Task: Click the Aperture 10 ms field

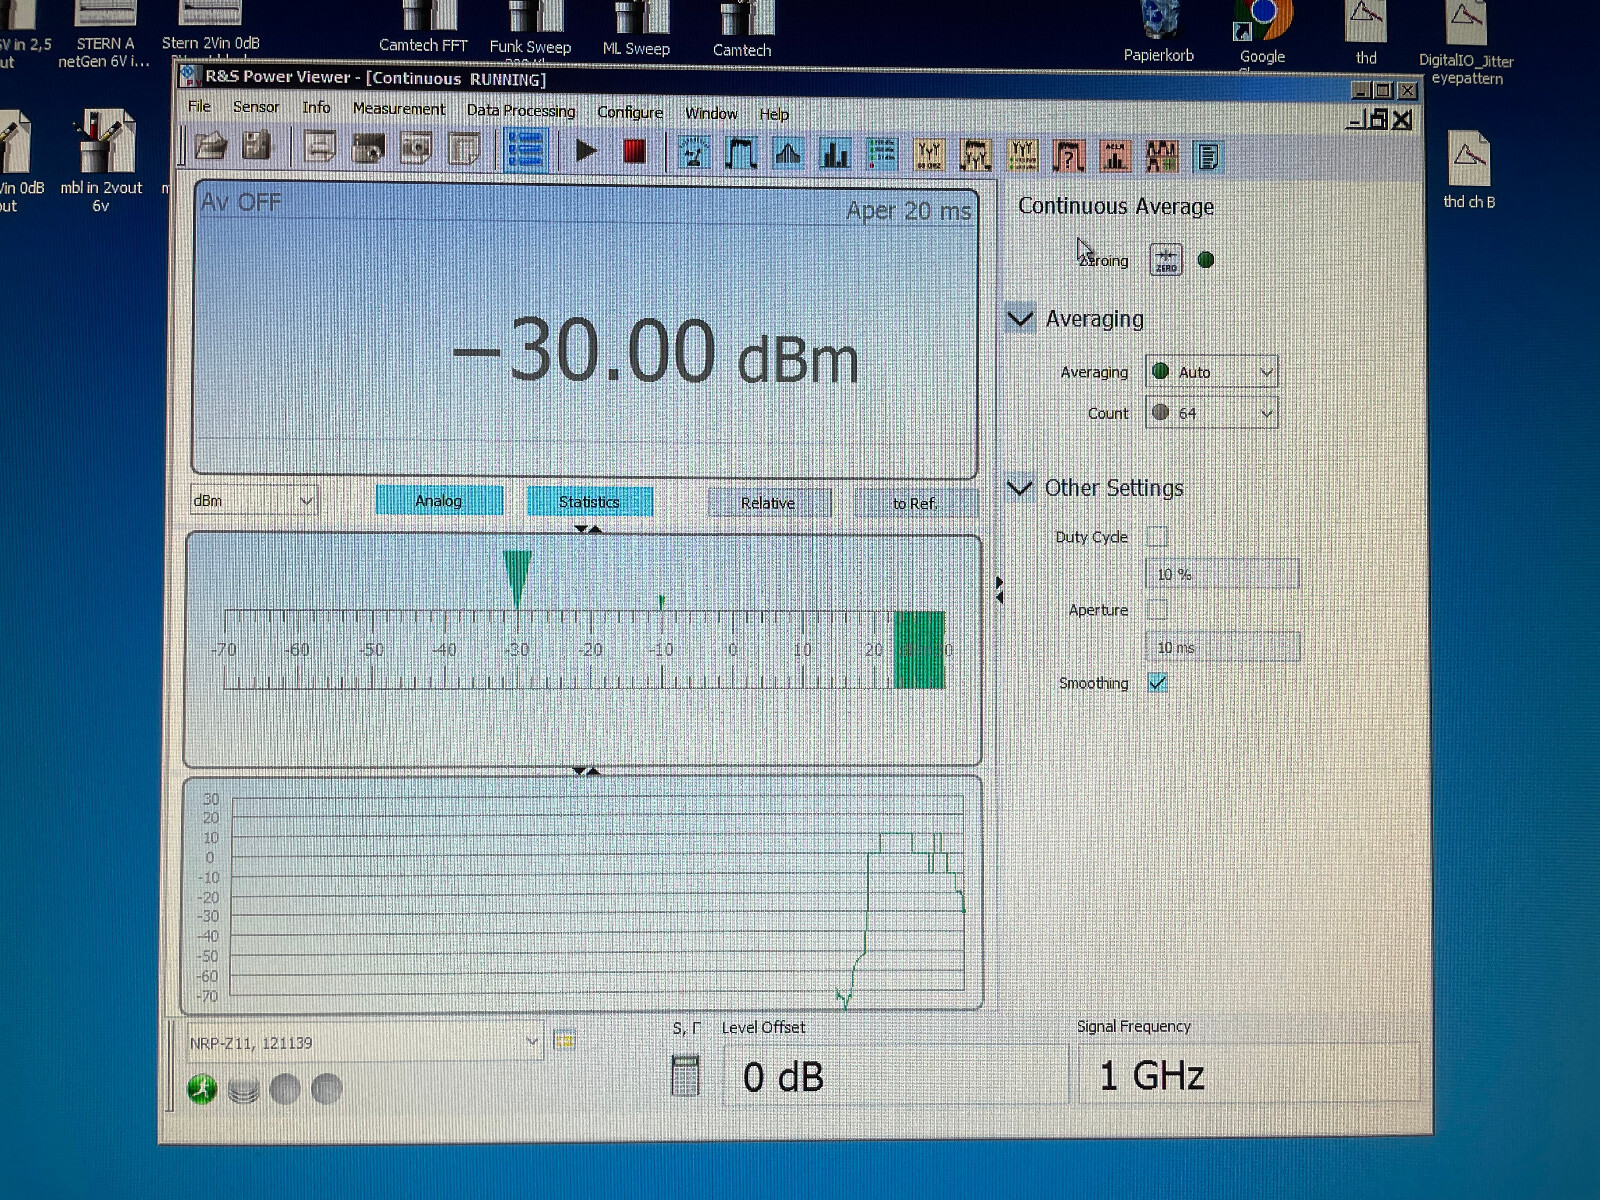Action: (1222, 648)
